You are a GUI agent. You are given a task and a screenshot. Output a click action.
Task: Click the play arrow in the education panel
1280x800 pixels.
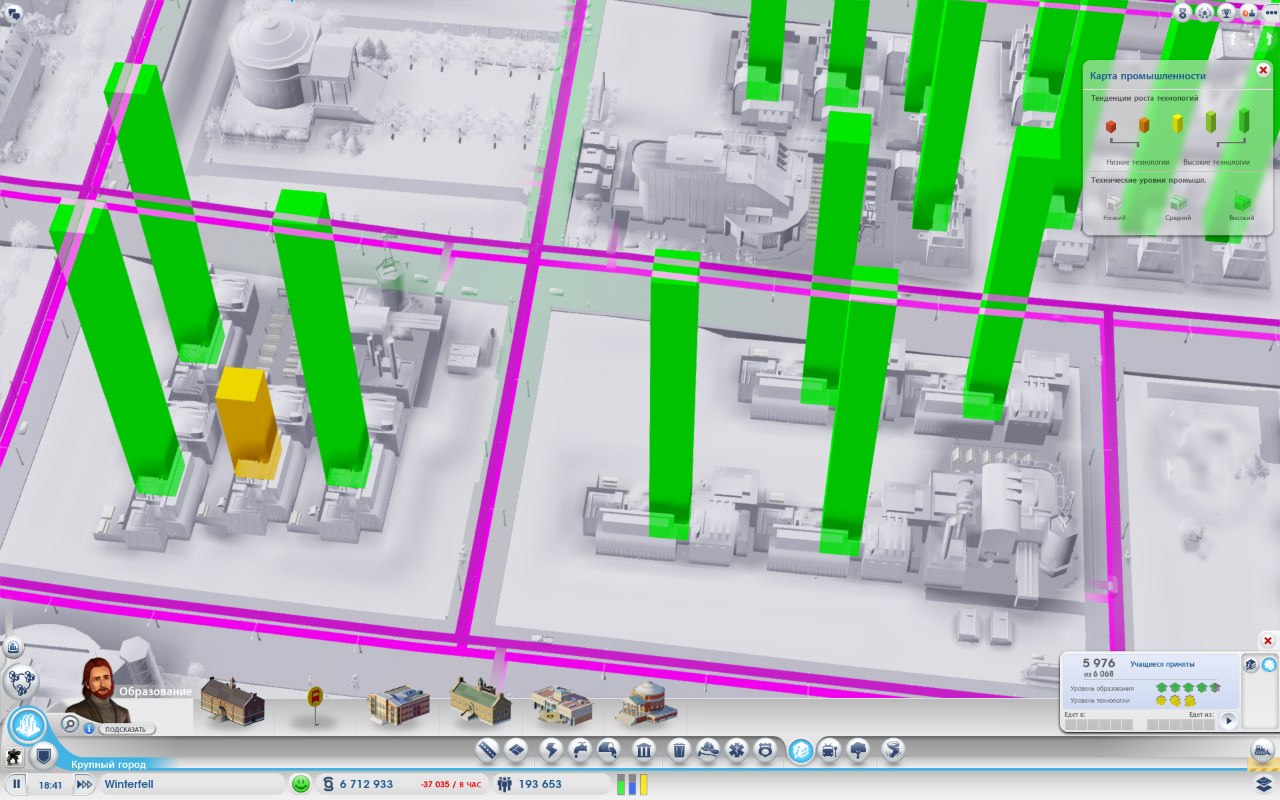point(1229,720)
